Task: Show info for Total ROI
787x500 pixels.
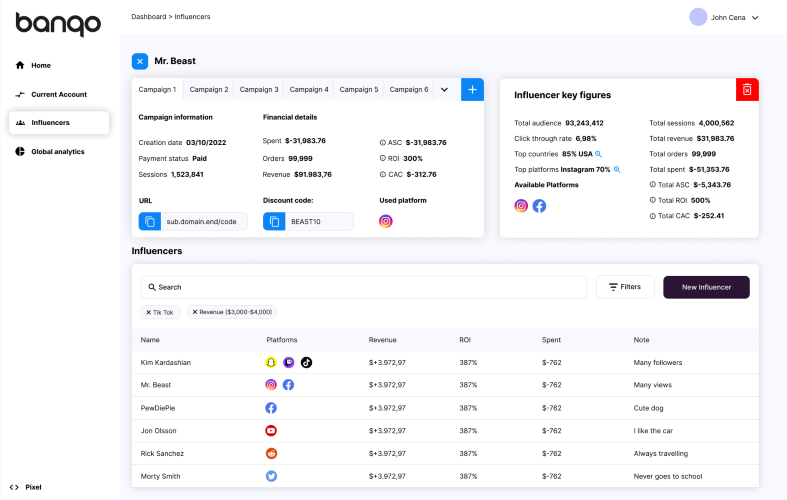Action: point(652,200)
